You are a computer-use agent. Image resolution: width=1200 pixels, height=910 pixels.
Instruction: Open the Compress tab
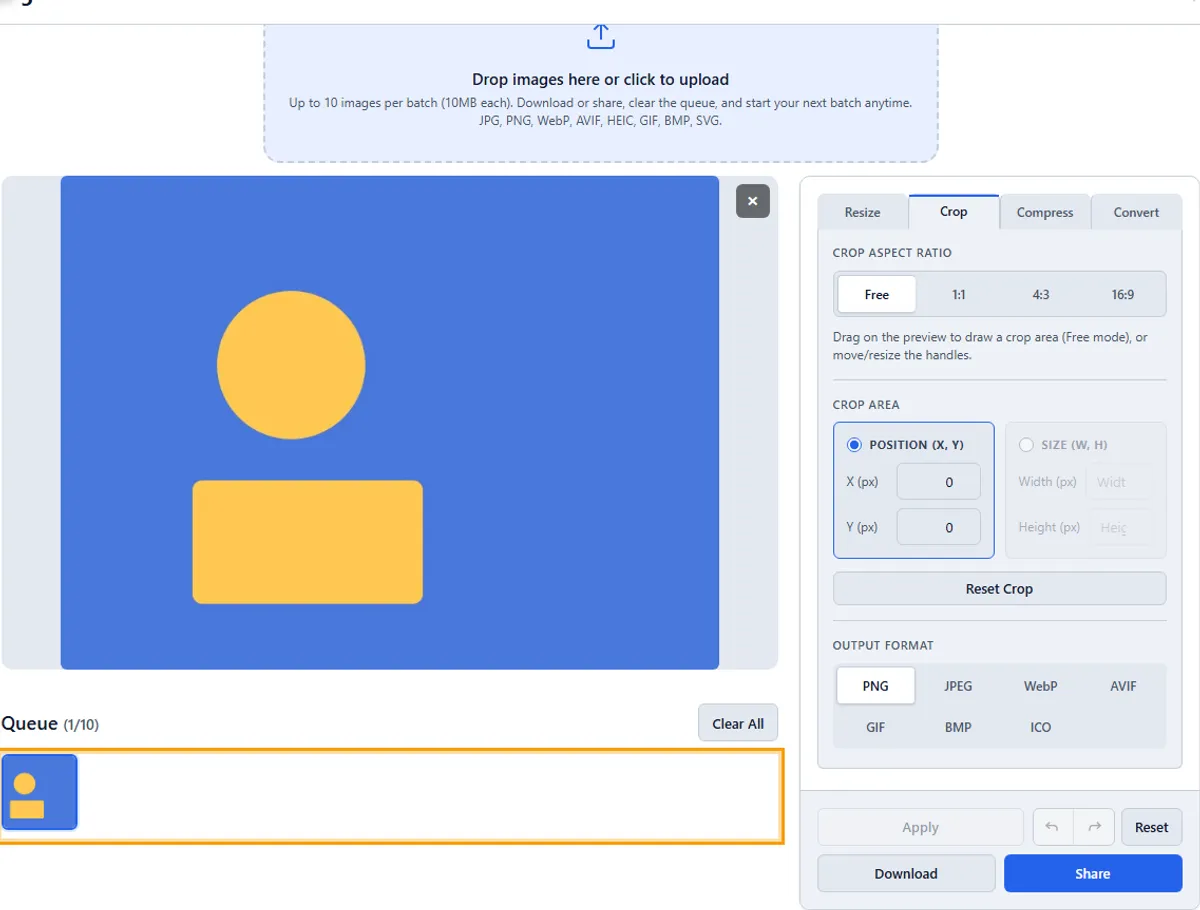(1045, 212)
